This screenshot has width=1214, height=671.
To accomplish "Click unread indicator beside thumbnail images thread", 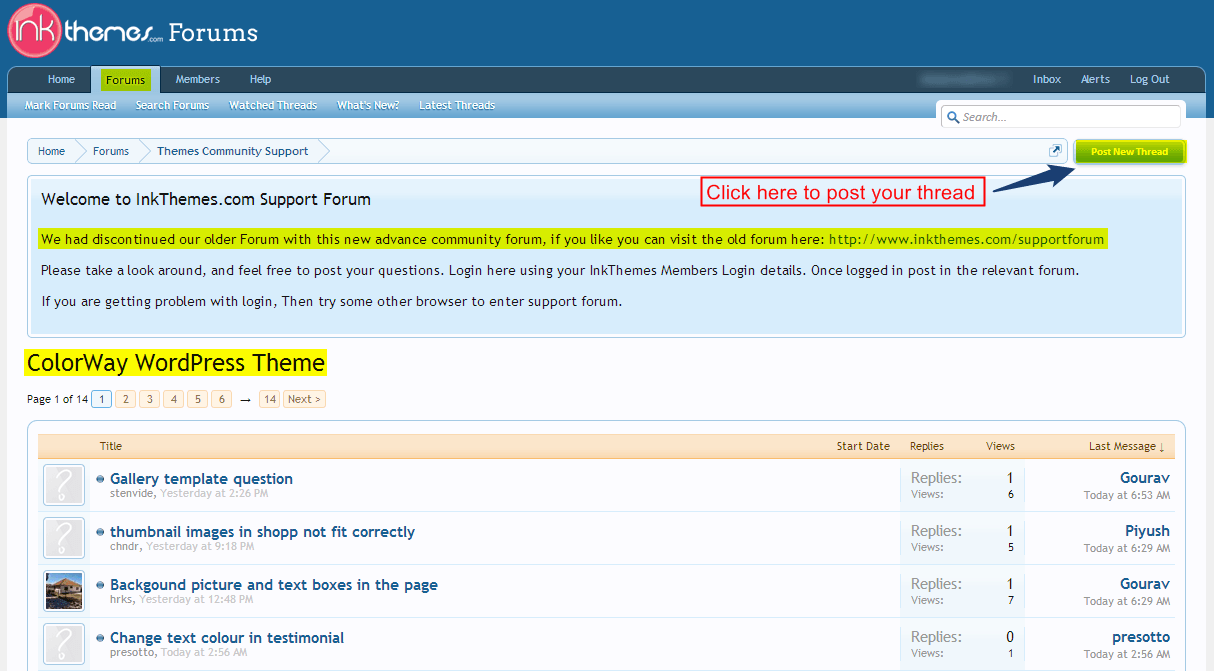I will point(100,532).
